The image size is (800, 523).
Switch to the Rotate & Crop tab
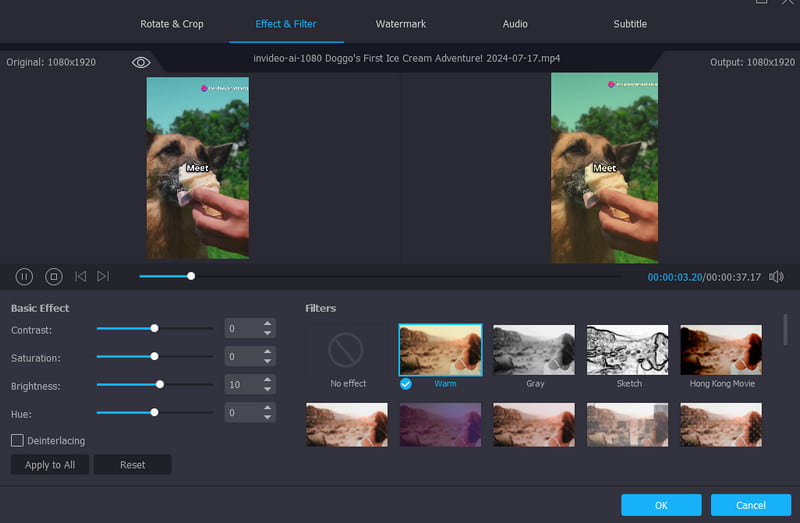pyautogui.click(x=172, y=23)
